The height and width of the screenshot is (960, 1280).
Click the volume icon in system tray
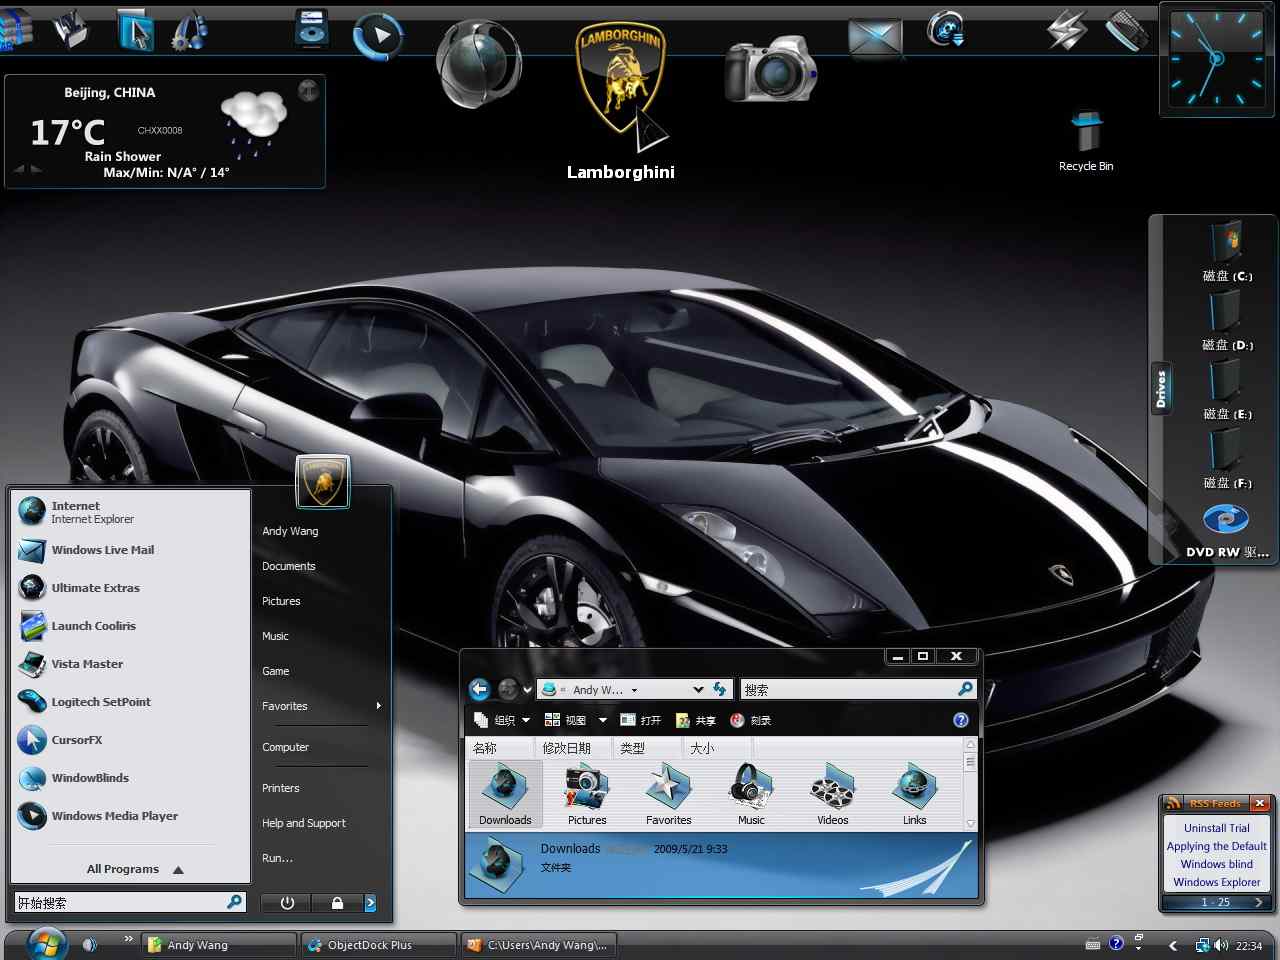tap(1221, 945)
